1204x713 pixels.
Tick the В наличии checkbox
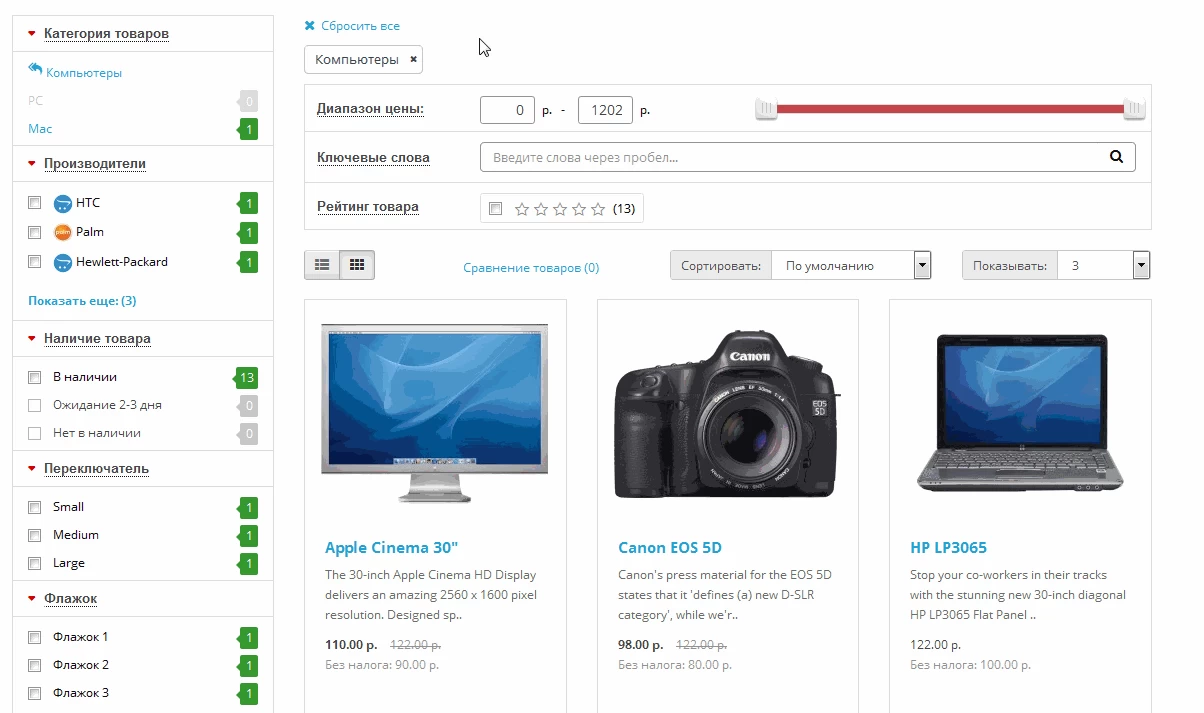tap(35, 377)
